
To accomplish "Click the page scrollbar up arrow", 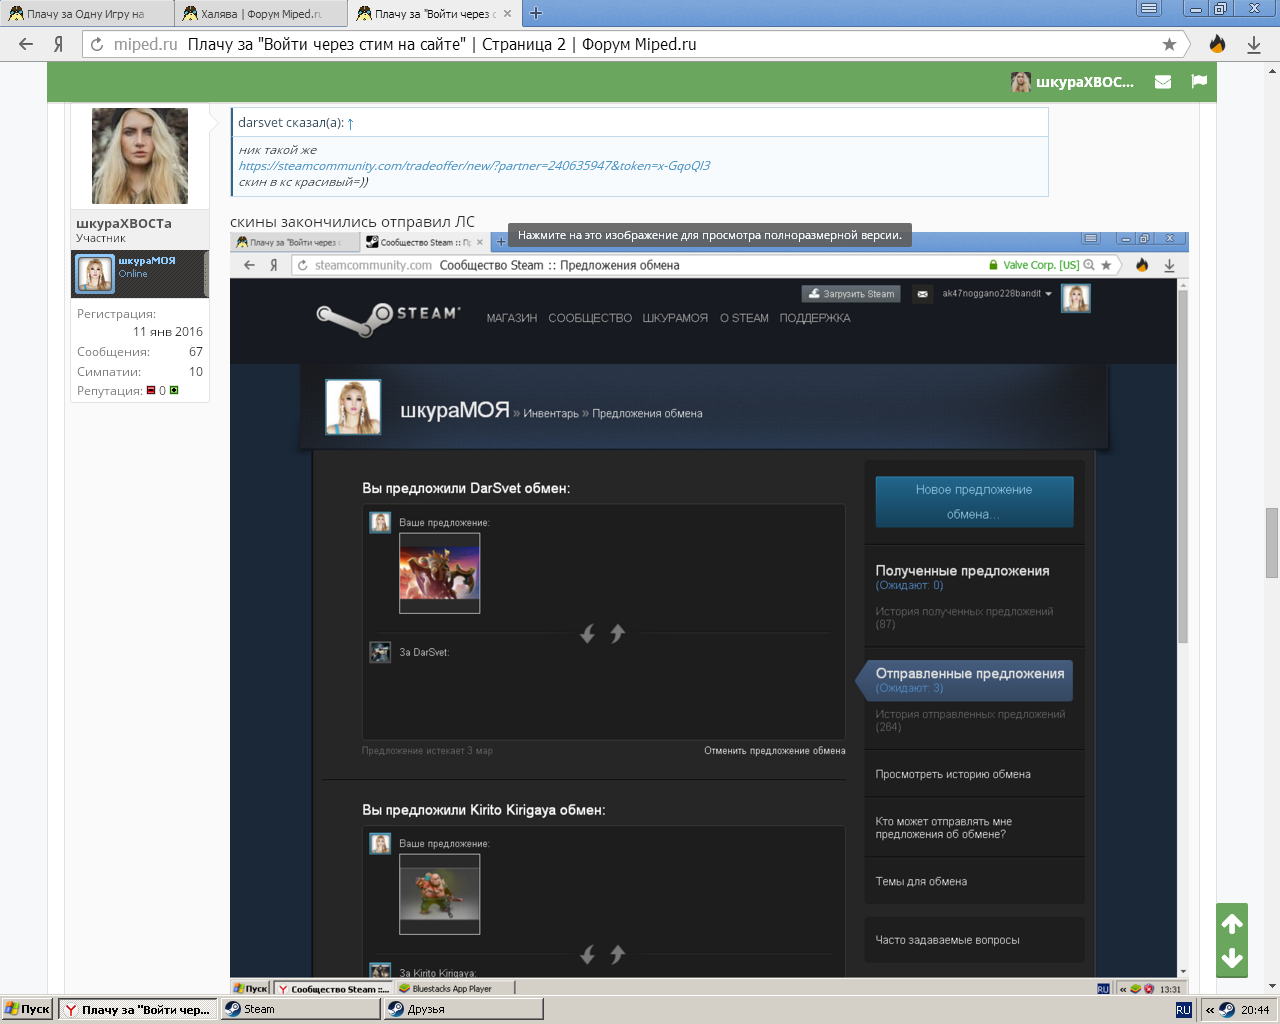I will 1272,70.
